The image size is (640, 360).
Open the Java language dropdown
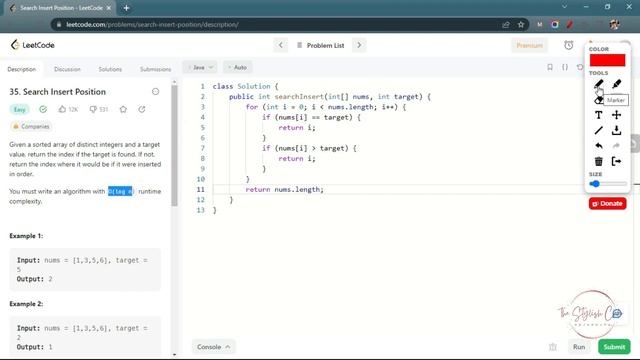click(x=200, y=67)
